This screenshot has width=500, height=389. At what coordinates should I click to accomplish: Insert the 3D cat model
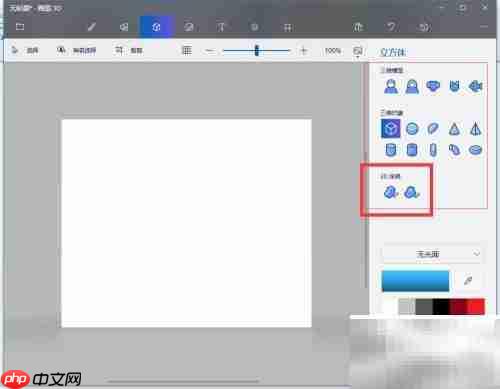point(455,87)
